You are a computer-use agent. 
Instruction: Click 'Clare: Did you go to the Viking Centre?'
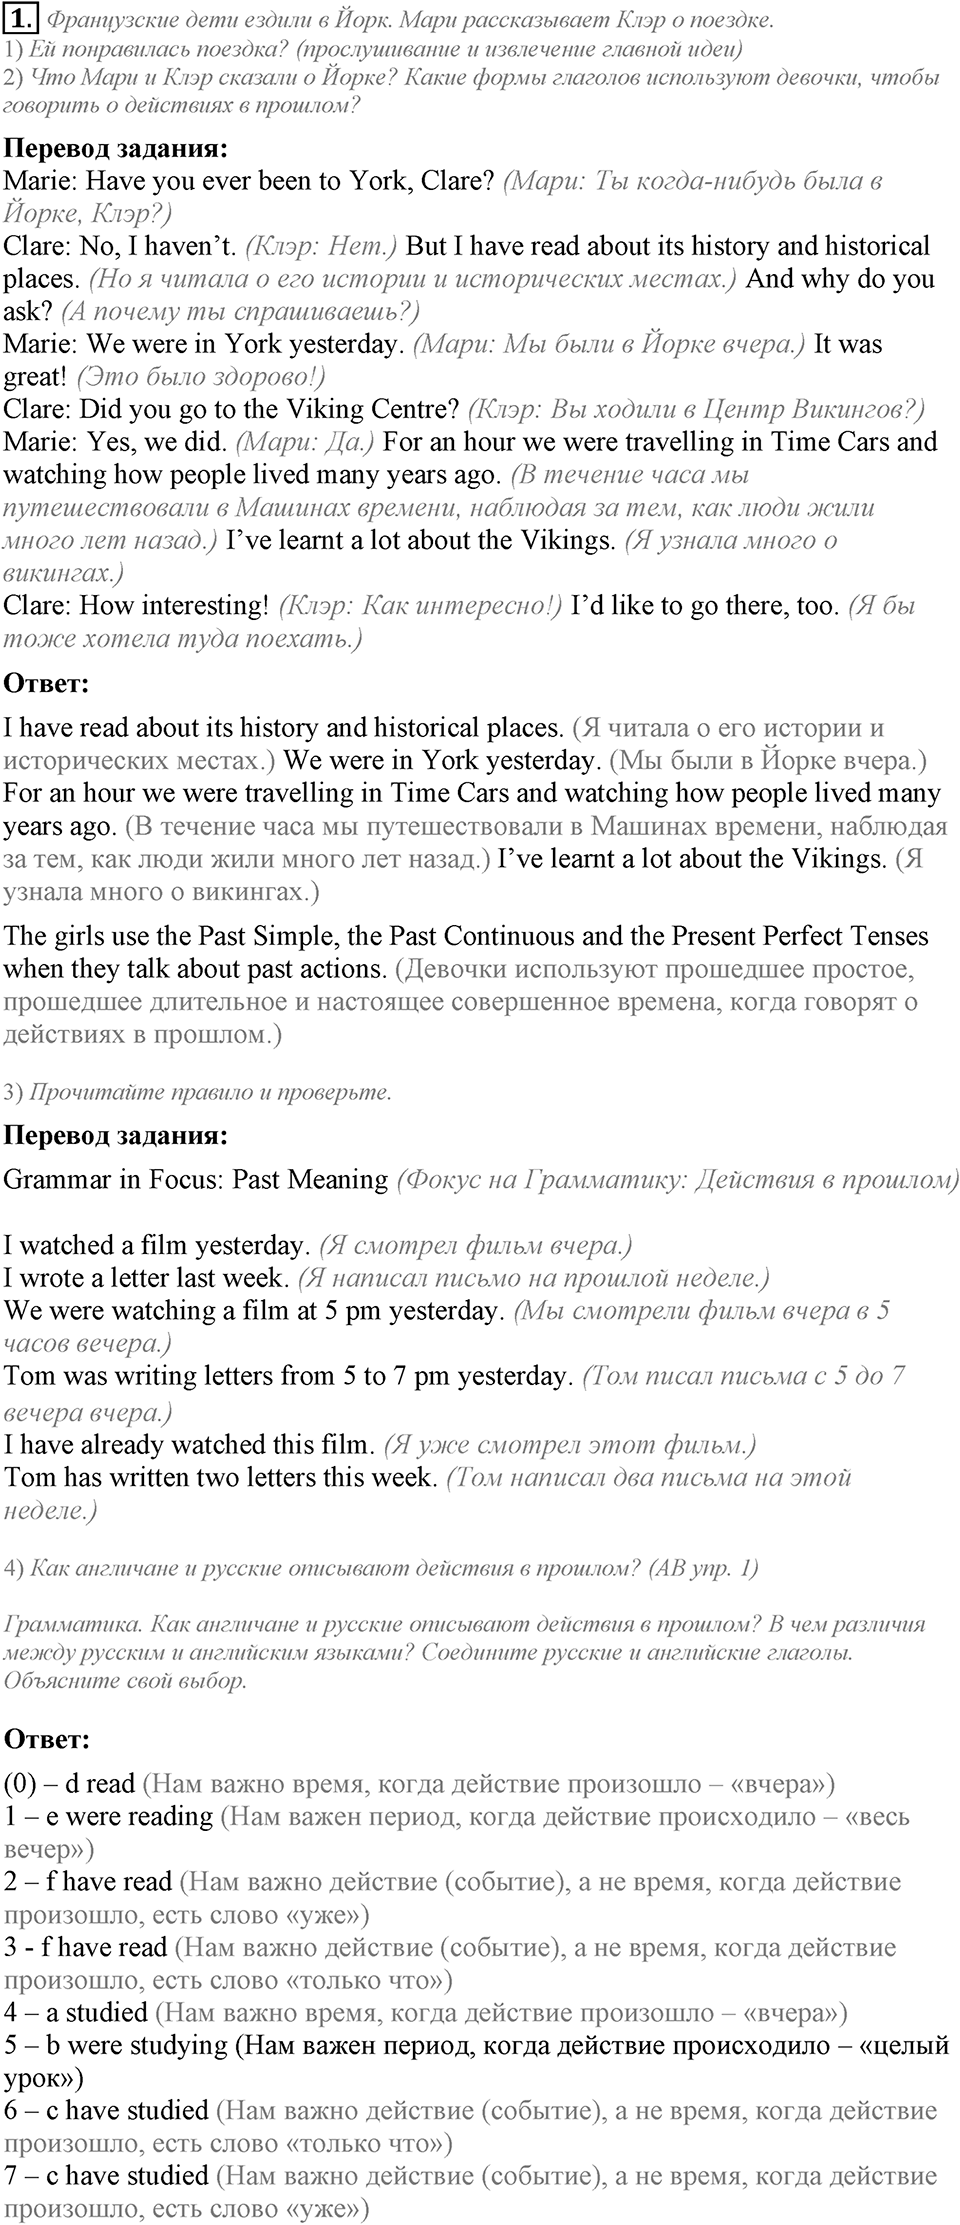(231, 409)
